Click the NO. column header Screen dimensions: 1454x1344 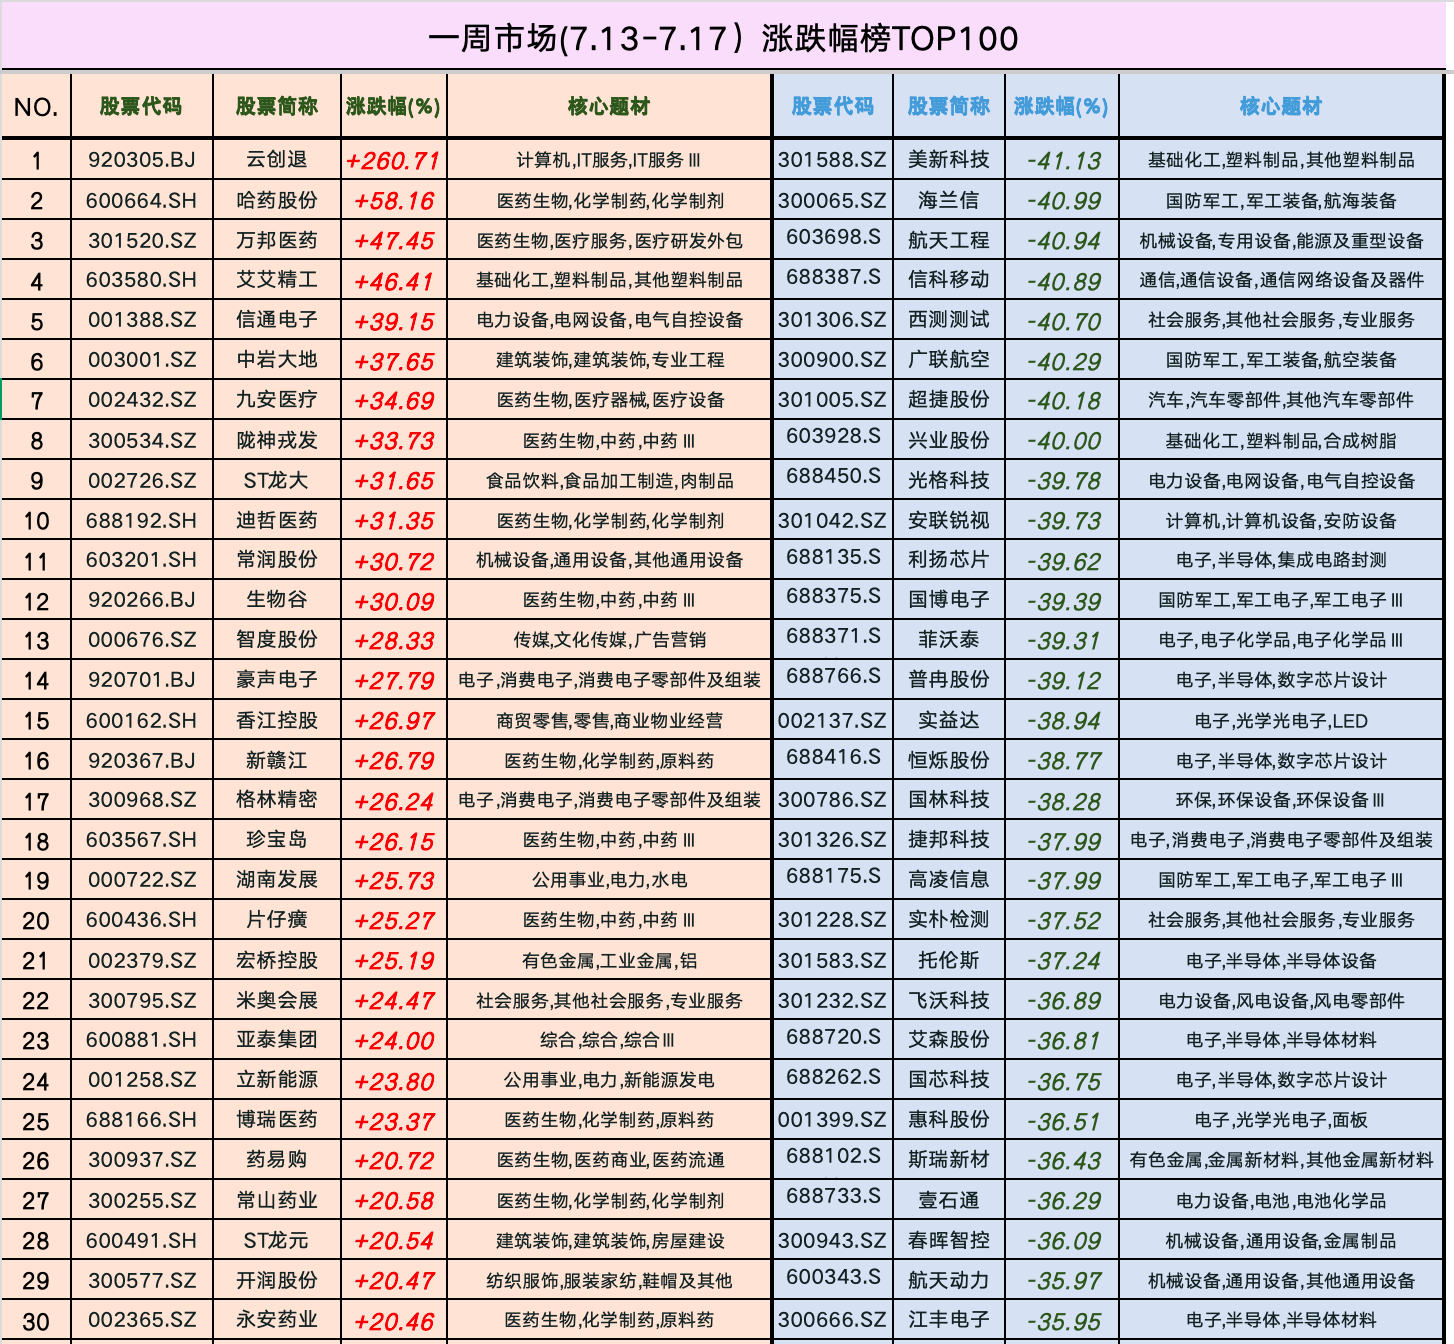tap(37, 107)
